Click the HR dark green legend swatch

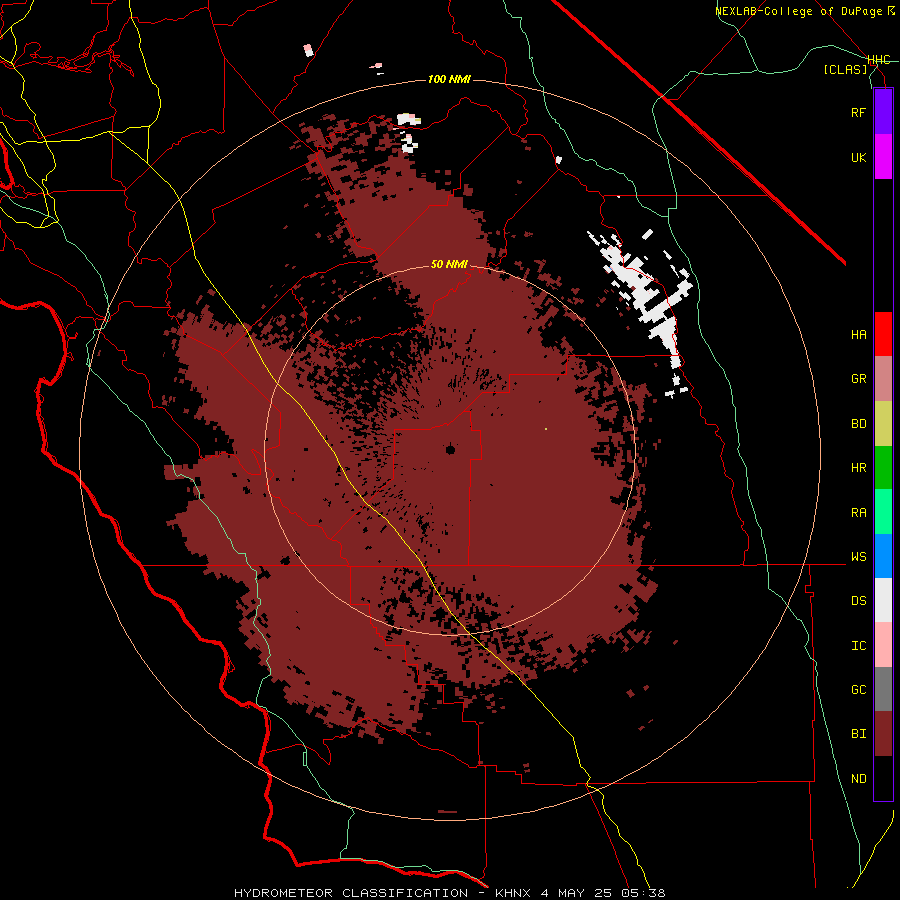[883, 468]
